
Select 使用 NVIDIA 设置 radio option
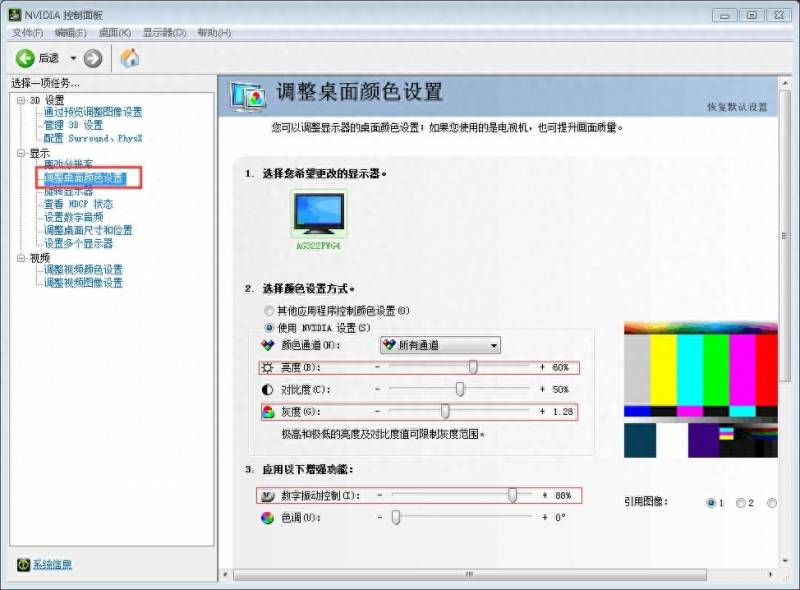tap(269, 327)
